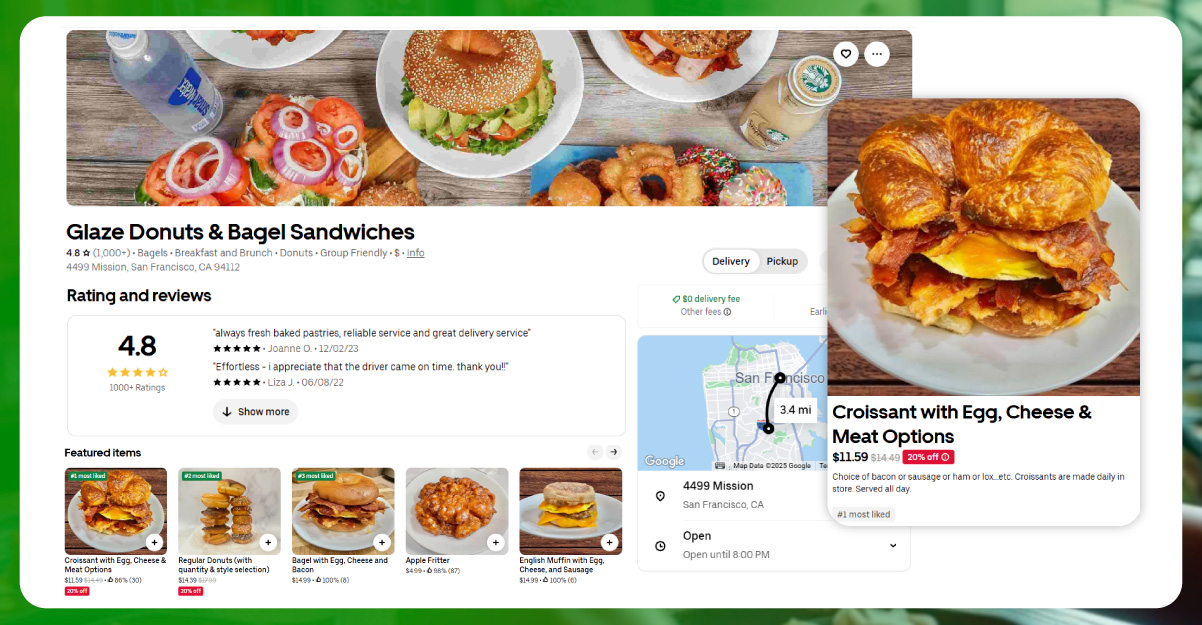Viewport: 1202px width, 625px height.
Task: Add Bagel with Egg, Cheese and Bacon
Action: pos(382,542)
